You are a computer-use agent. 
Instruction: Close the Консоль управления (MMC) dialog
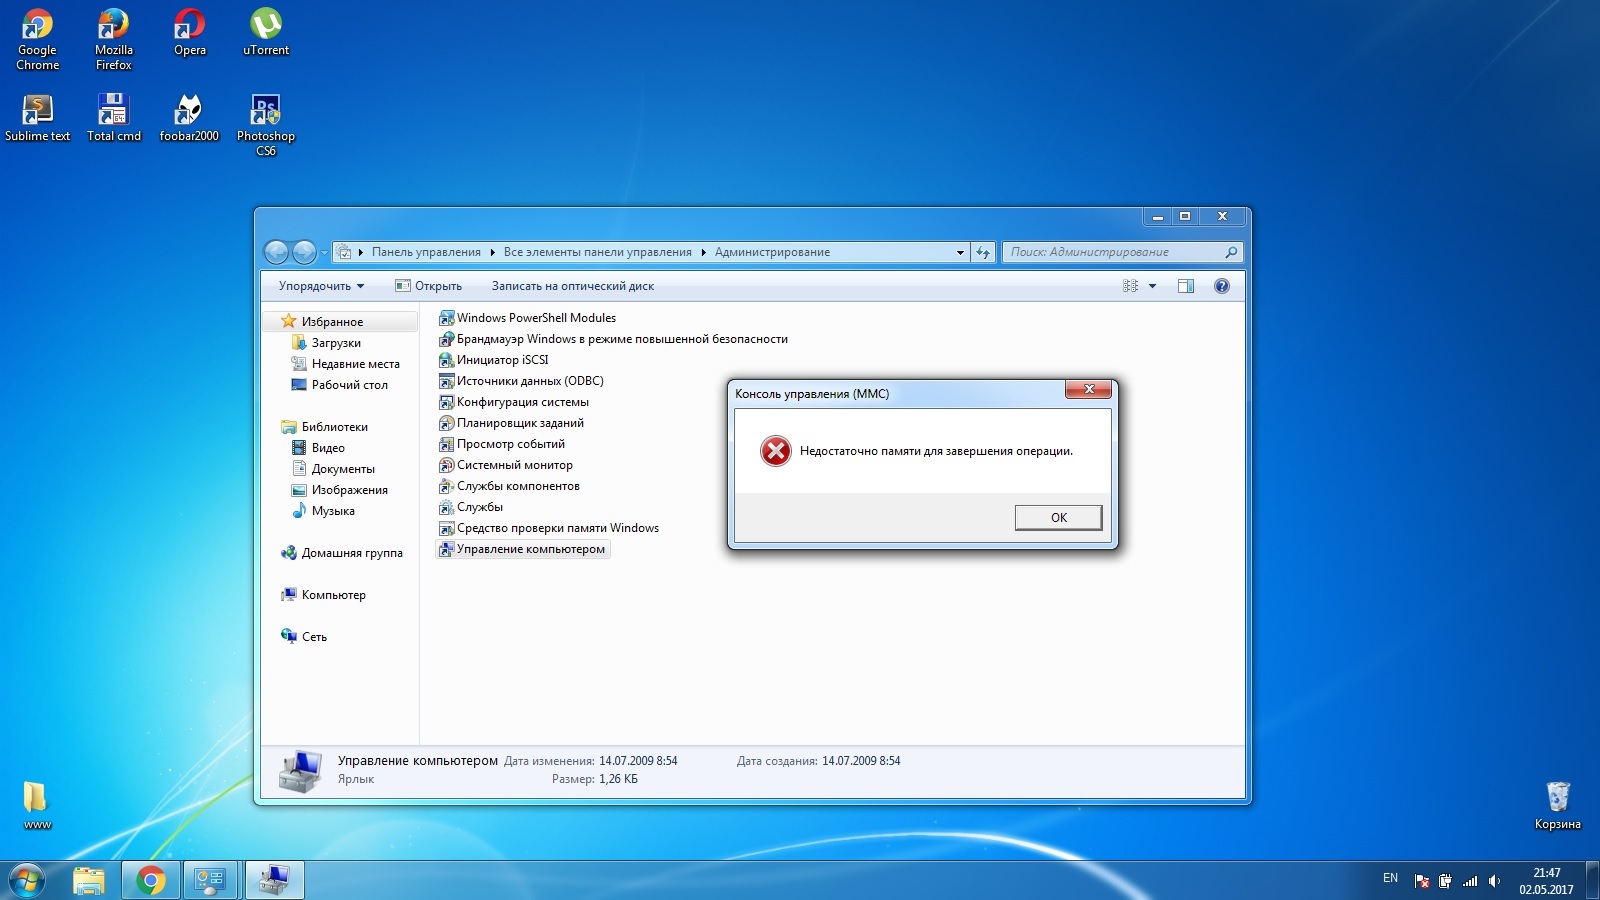1089,389
